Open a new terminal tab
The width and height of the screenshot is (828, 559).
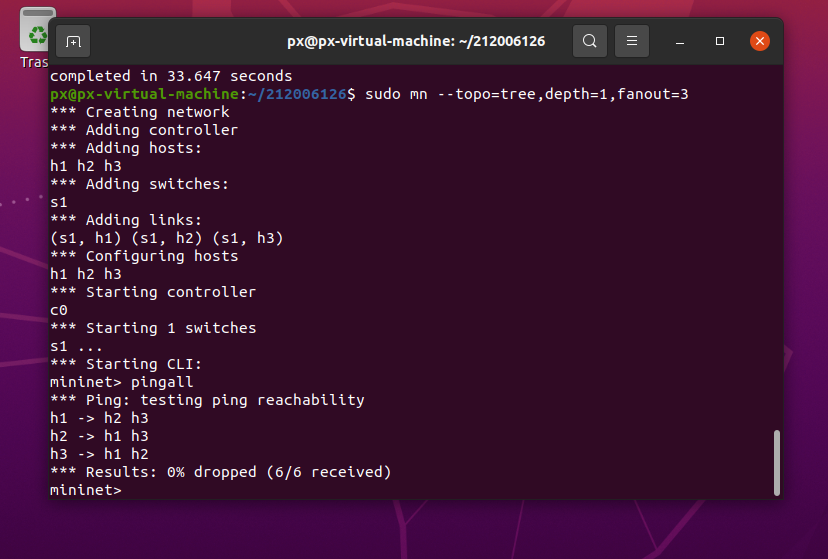point(73,41)
